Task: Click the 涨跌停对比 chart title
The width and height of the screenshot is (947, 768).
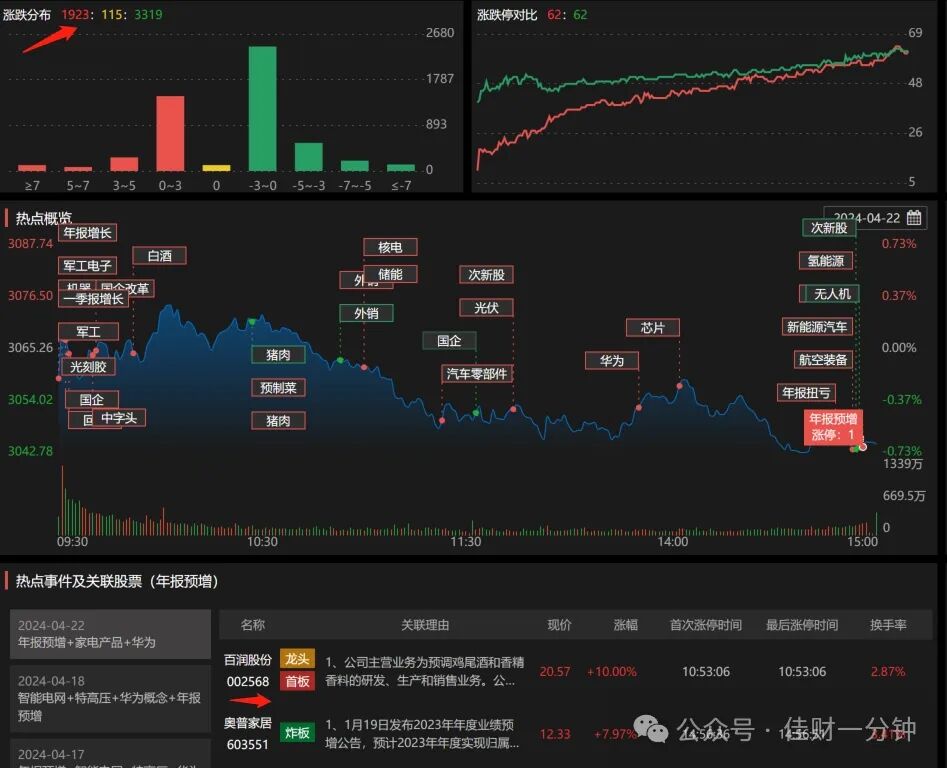Action: click(507, 14)
